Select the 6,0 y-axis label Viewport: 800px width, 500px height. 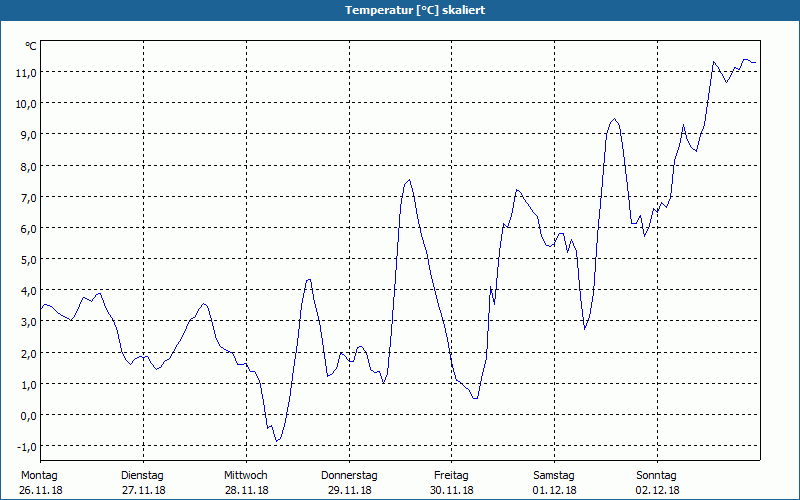tap(28, 229)
